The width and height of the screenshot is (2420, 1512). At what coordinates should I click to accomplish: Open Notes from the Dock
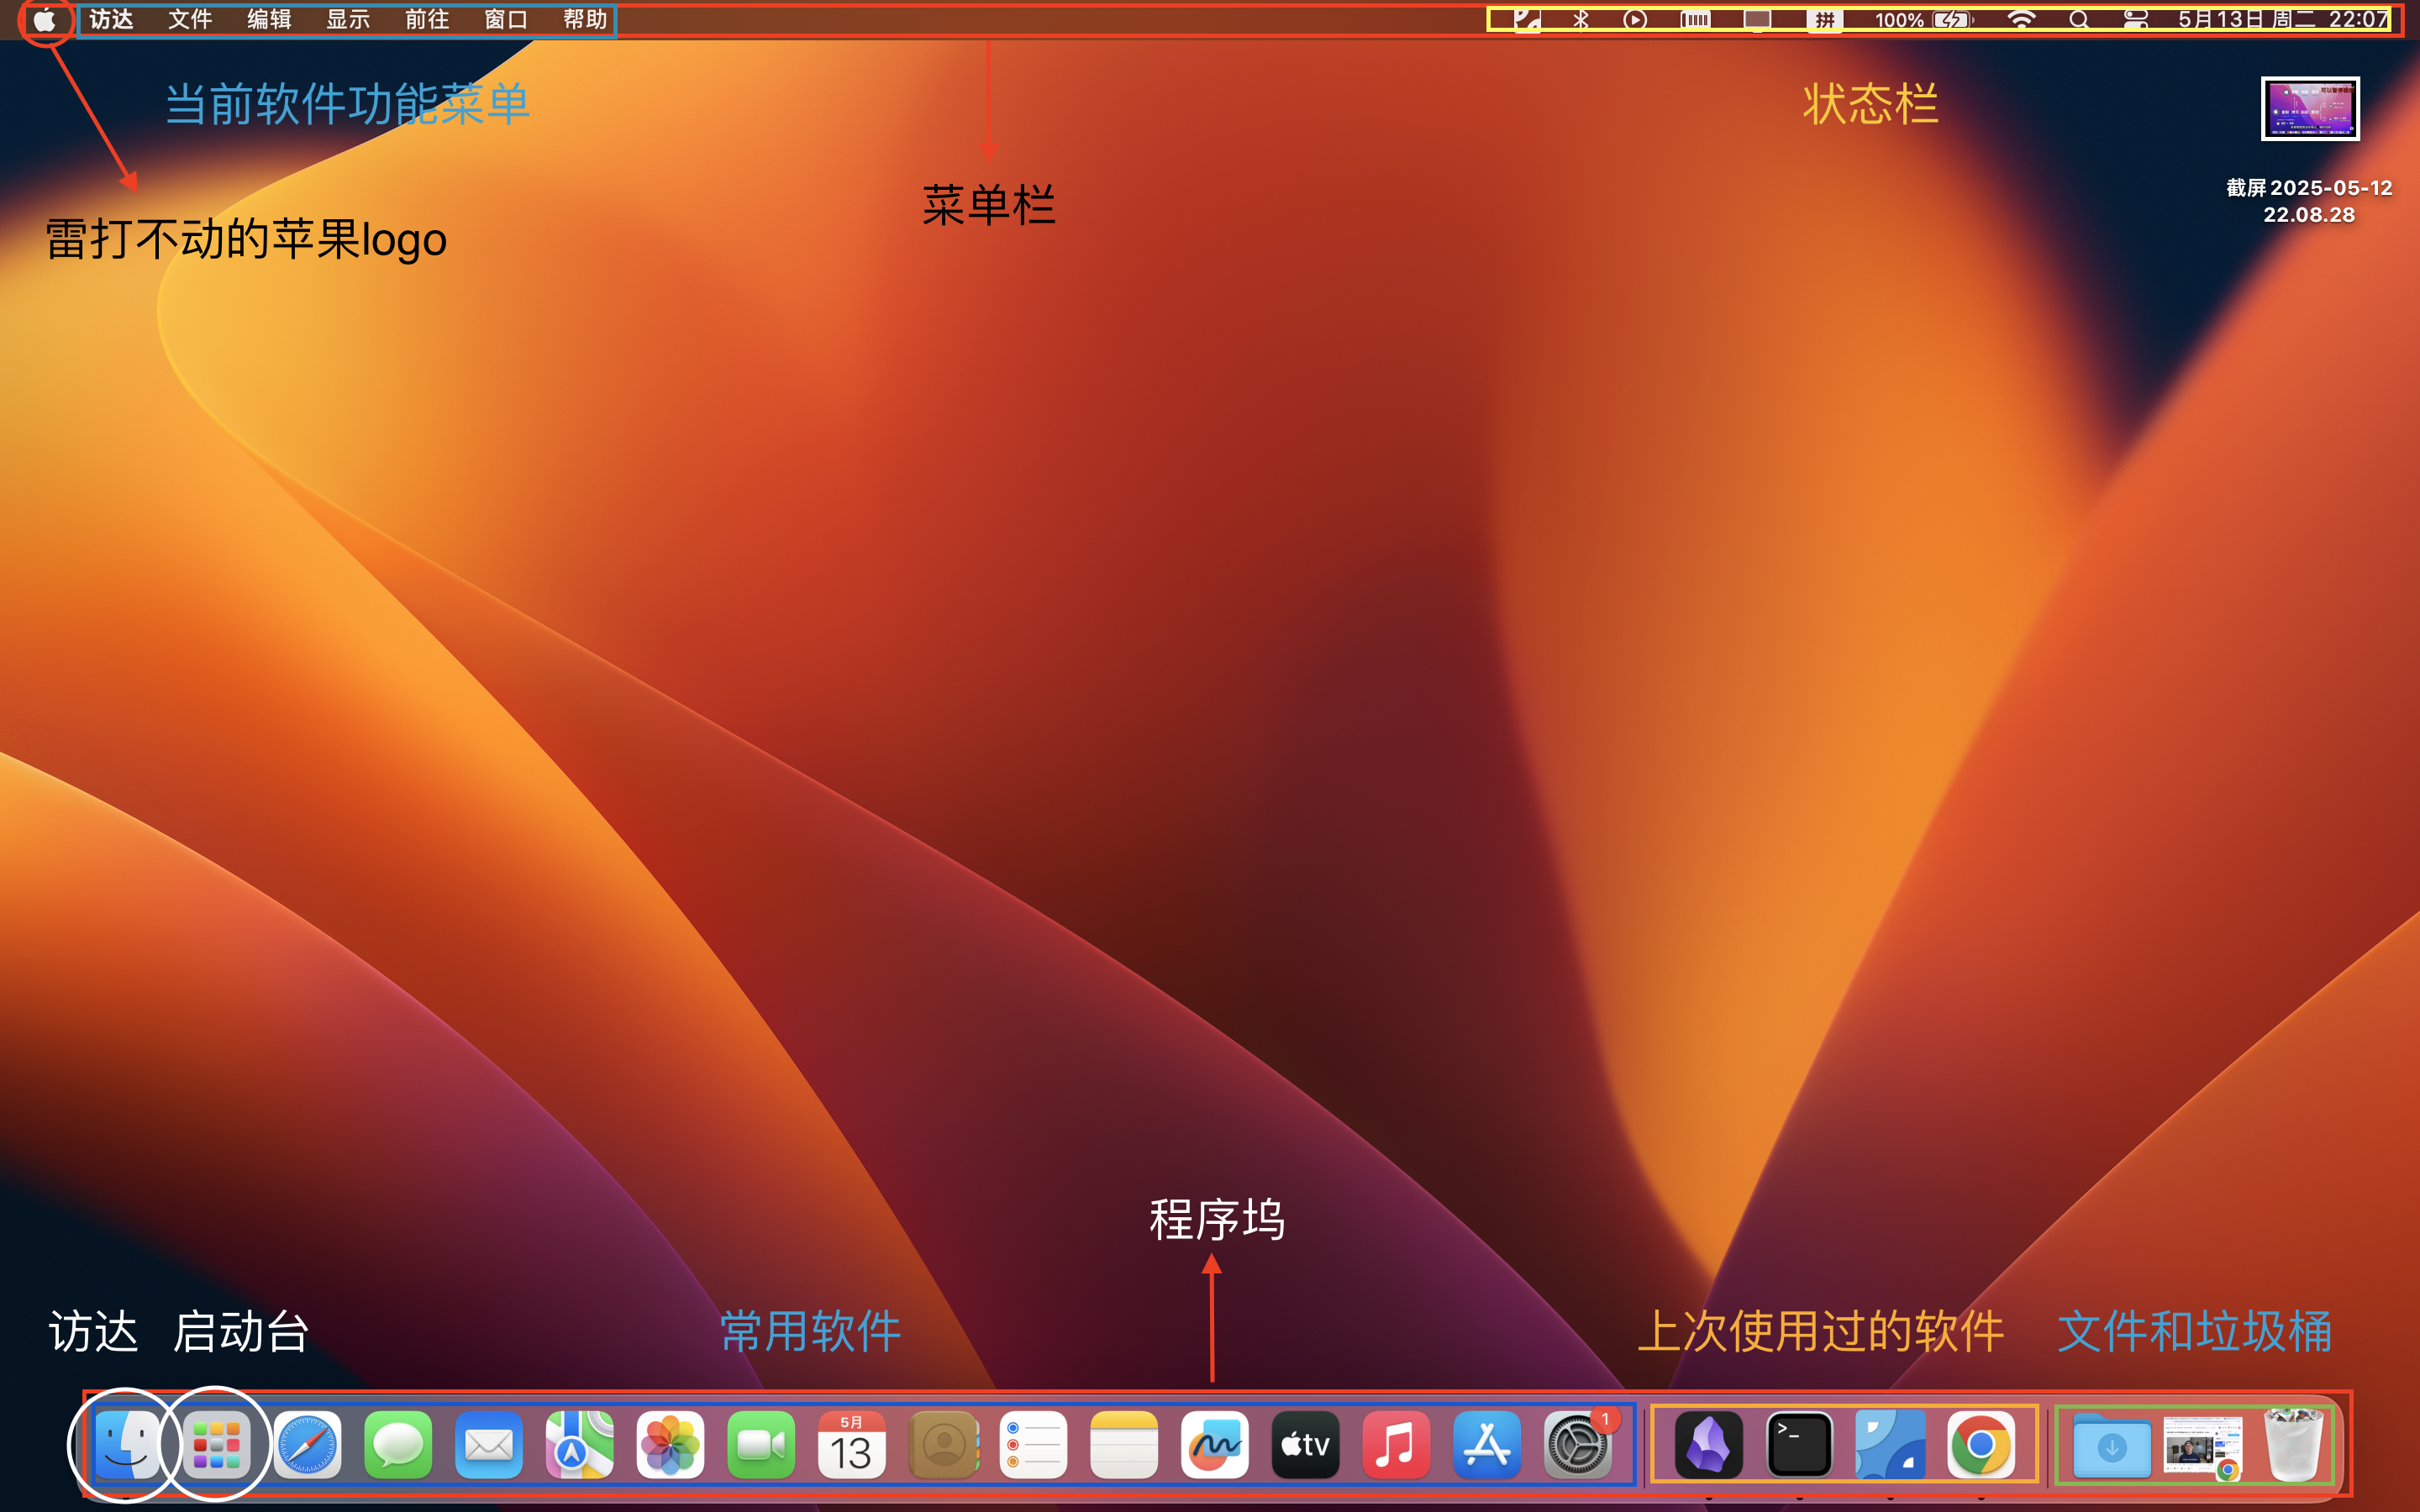pyautogui.click(x=1124, y=1445)
